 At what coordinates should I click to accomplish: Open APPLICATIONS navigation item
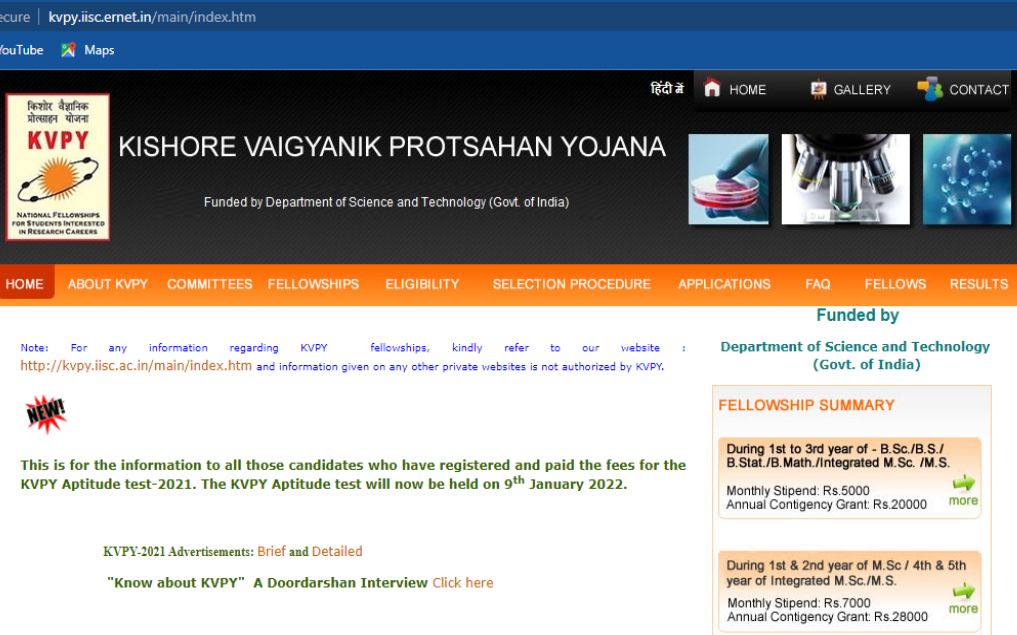pyautogui.click(x=724, y=284)
